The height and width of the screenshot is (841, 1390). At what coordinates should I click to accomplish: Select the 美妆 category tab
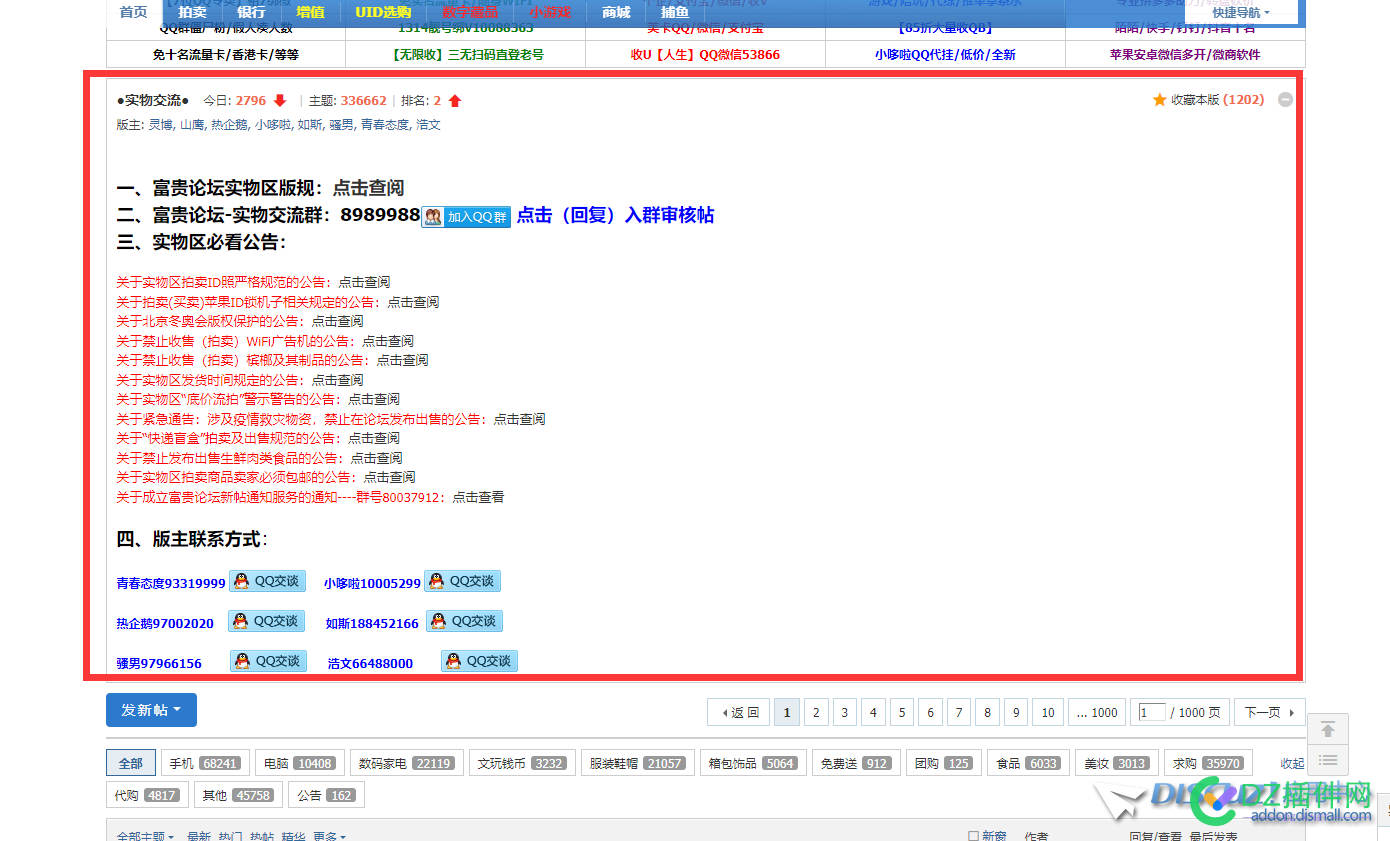(1118, 763)
